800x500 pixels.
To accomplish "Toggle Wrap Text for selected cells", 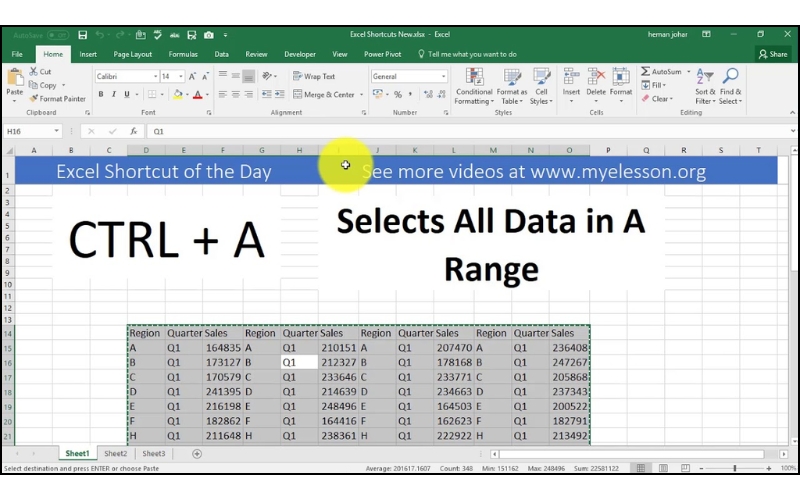I will click(314, 76).
